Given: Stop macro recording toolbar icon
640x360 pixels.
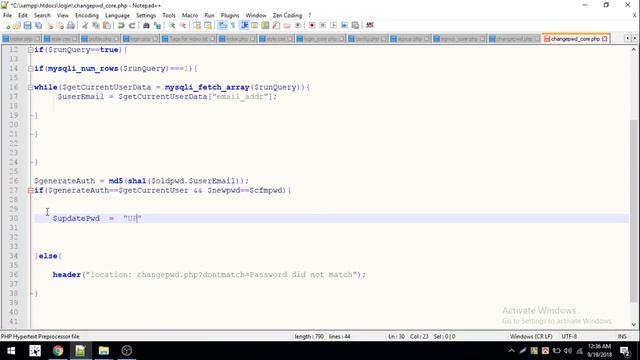Looking at the screenshot, I should [x=322, y=25].
